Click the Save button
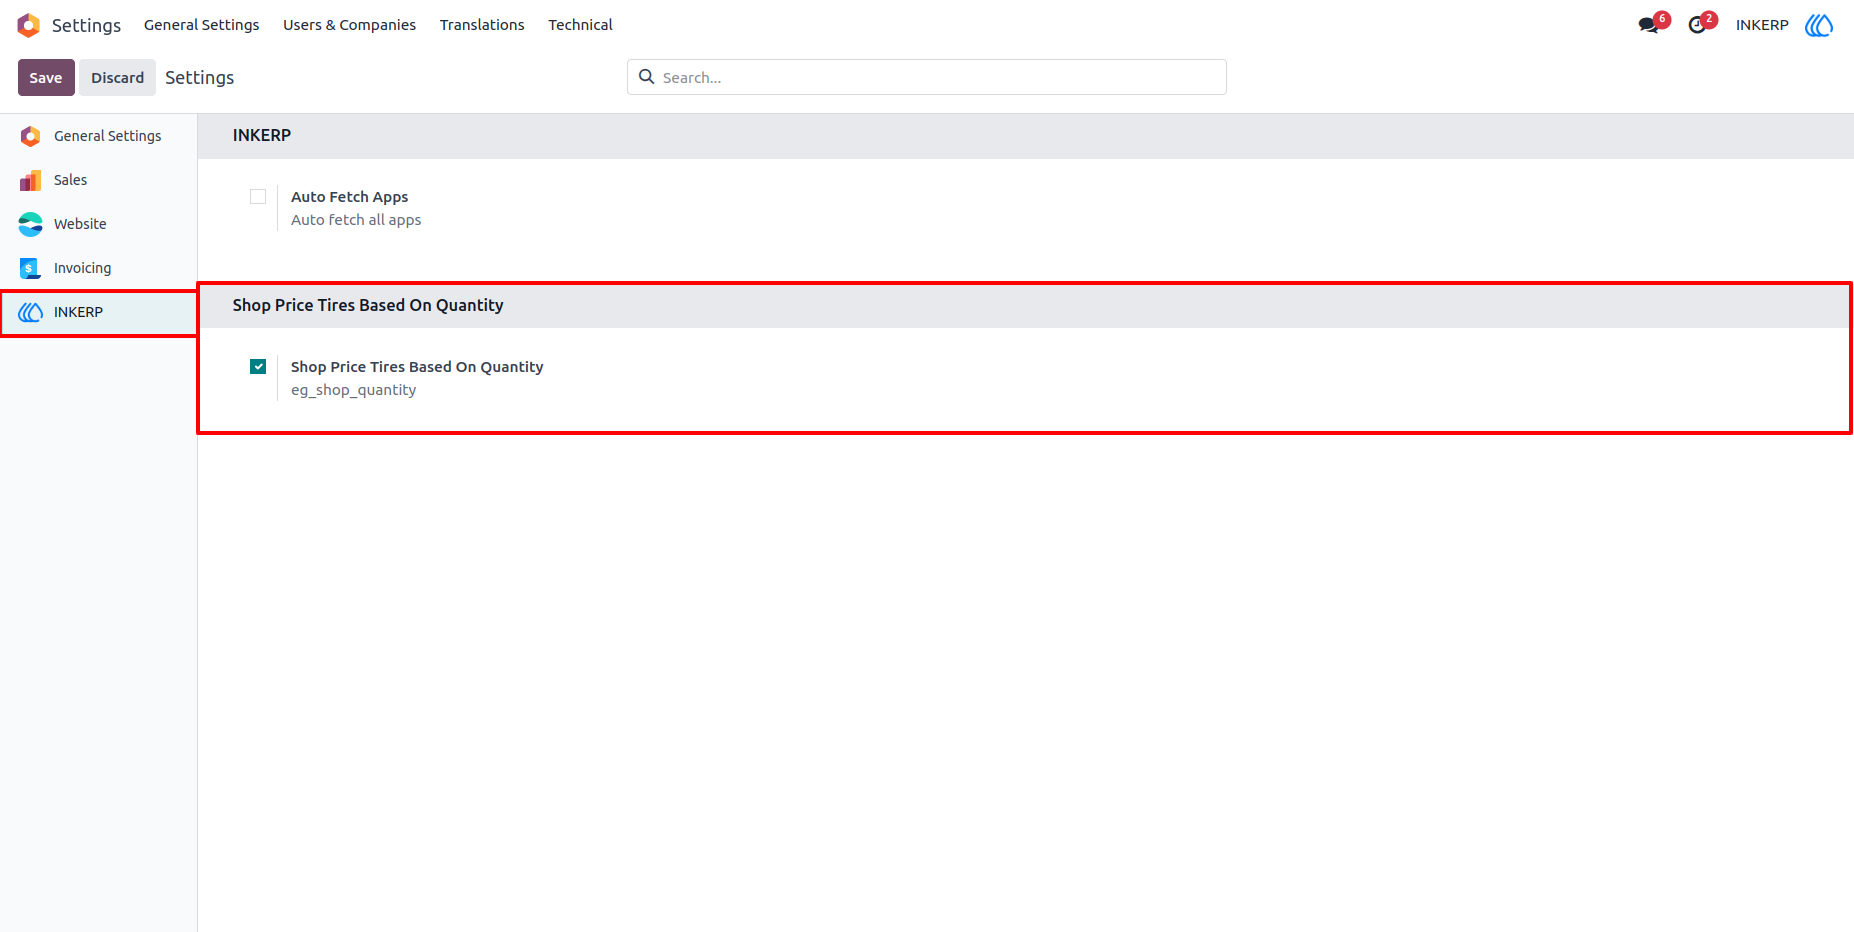 point(46,78)
